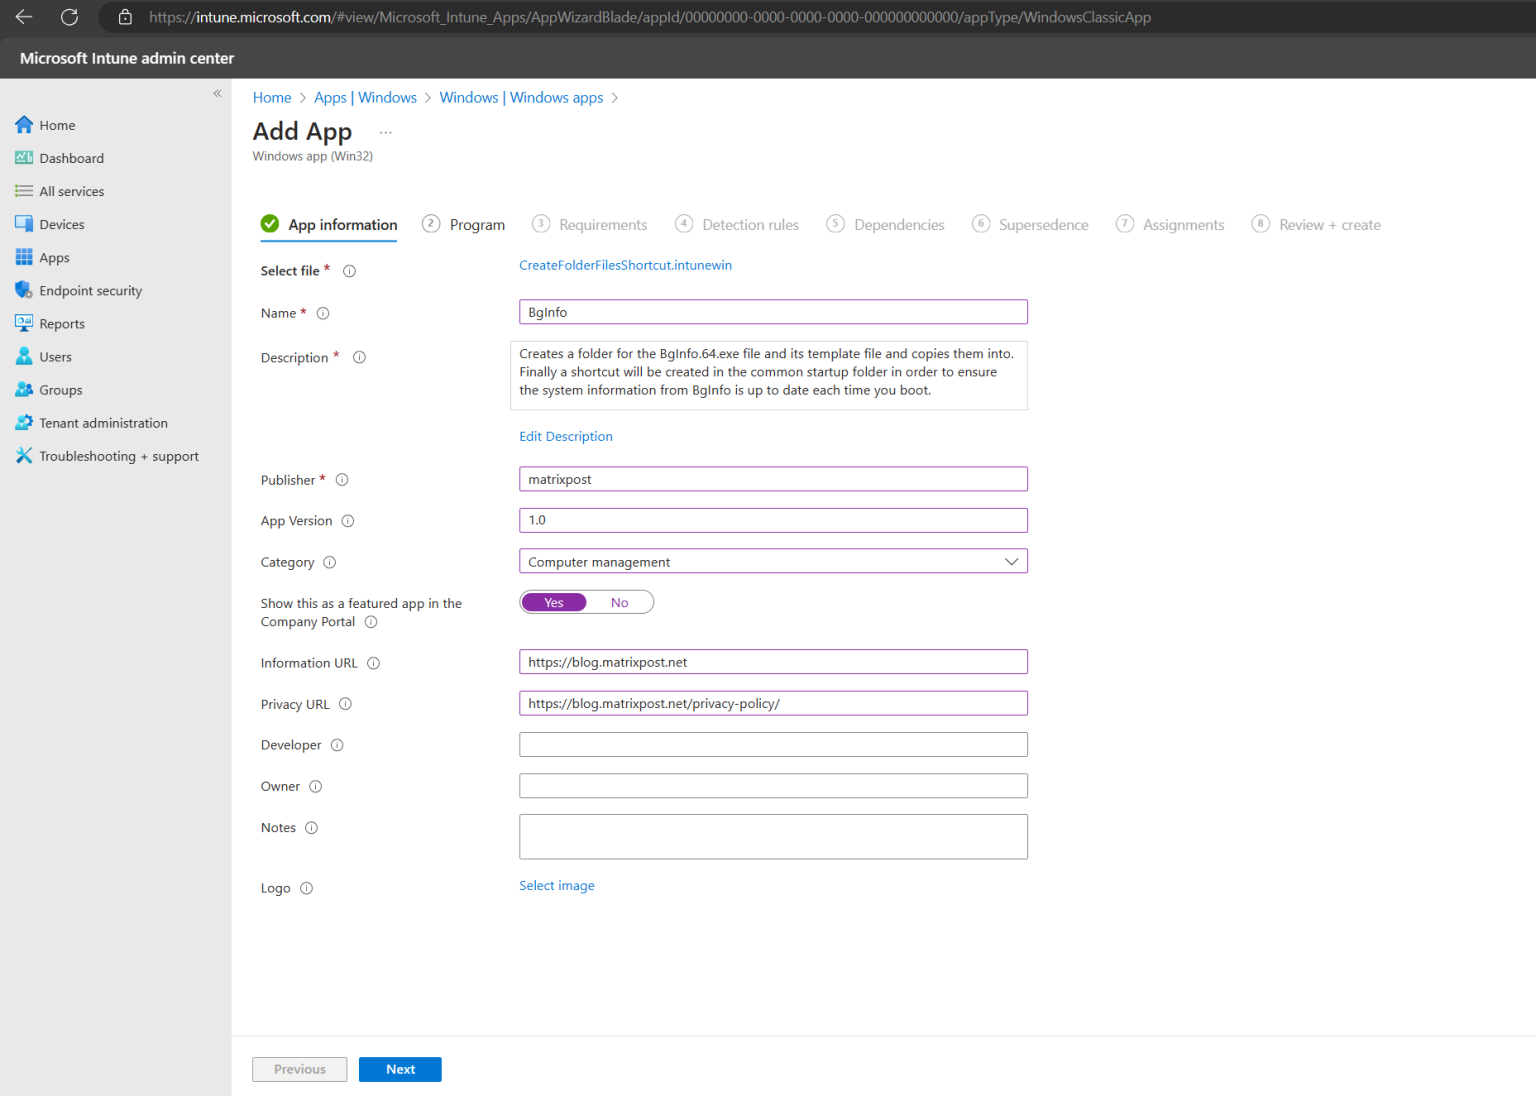
Task: Open Select image link for Logo
Action: (557, 885)
